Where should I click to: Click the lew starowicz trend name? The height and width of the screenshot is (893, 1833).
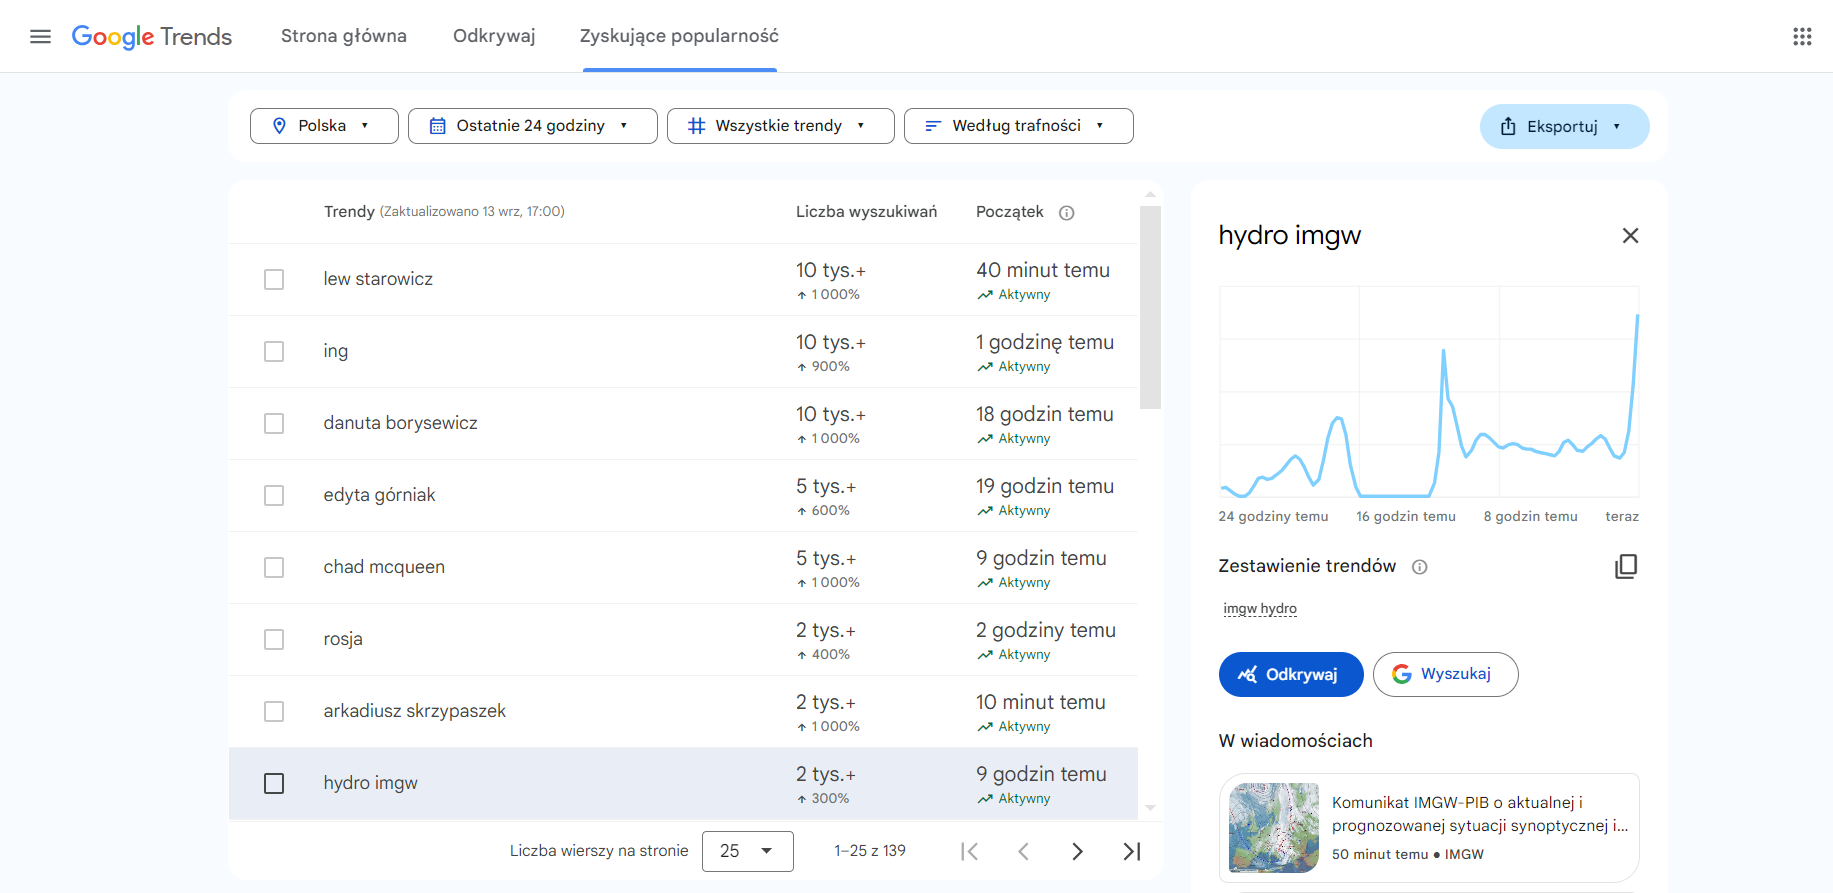378,279
